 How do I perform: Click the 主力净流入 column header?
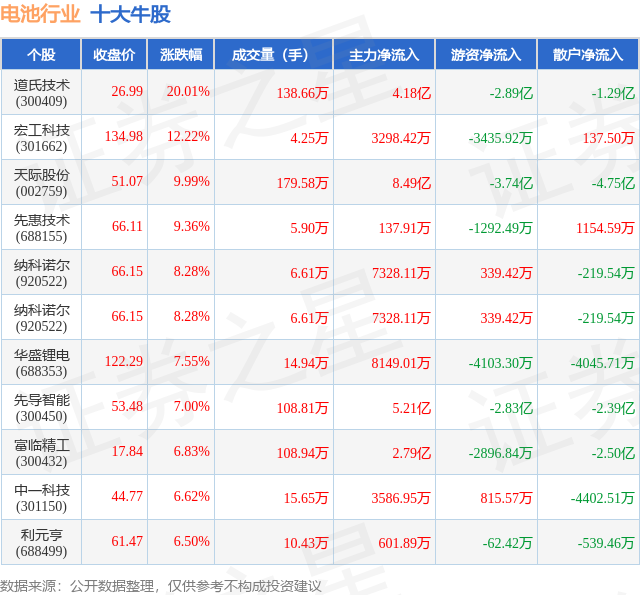(x=384, y=54)
